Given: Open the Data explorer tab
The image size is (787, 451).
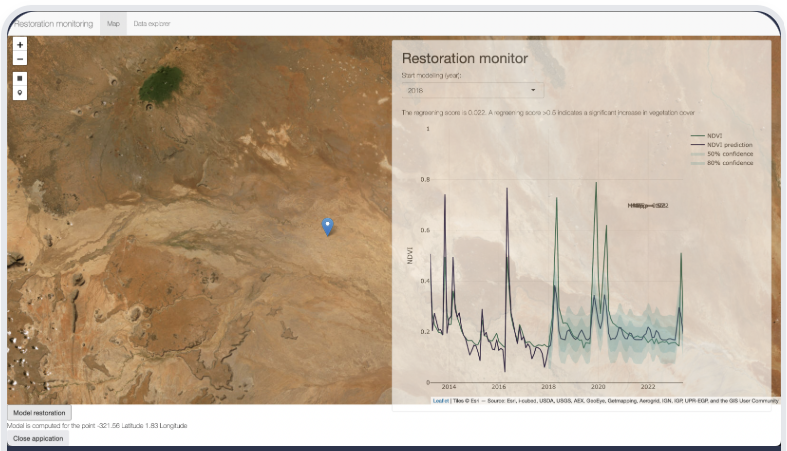Looking at the screenshot, I should coord(152,24).
